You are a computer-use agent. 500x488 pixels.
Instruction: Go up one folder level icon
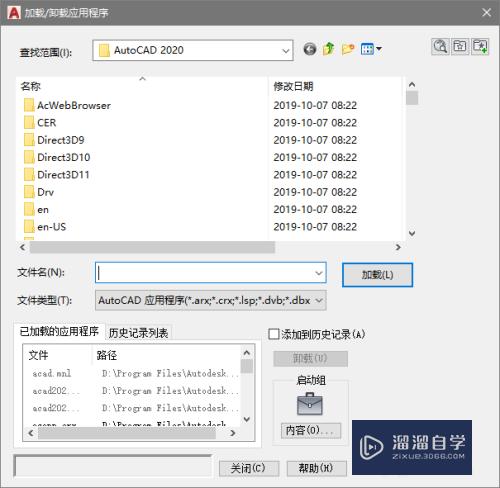pos(329,49)
